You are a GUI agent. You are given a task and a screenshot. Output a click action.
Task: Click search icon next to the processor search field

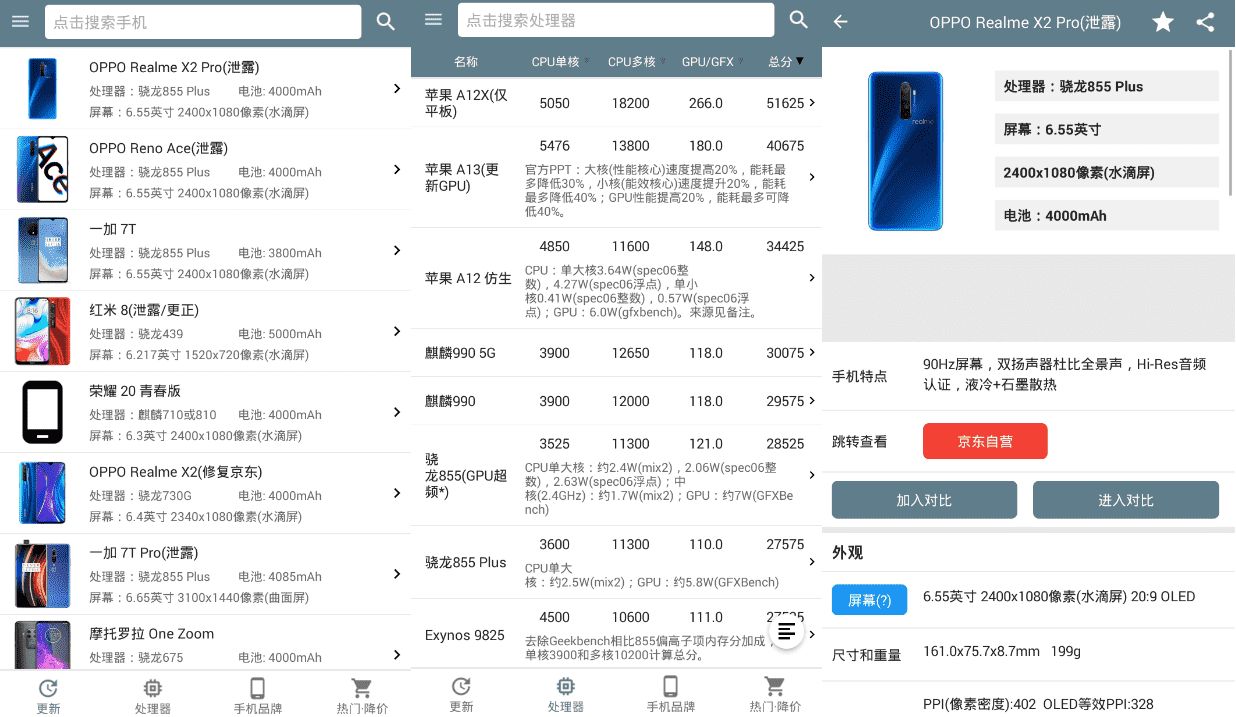(x=798, y=20)
